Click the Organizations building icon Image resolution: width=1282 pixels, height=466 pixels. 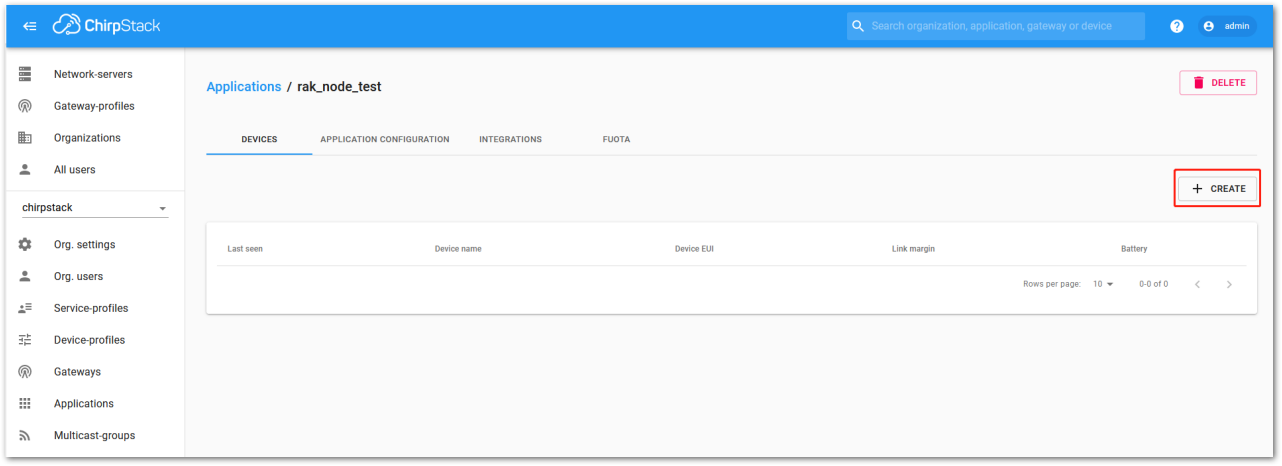click(x=25, y=138)
